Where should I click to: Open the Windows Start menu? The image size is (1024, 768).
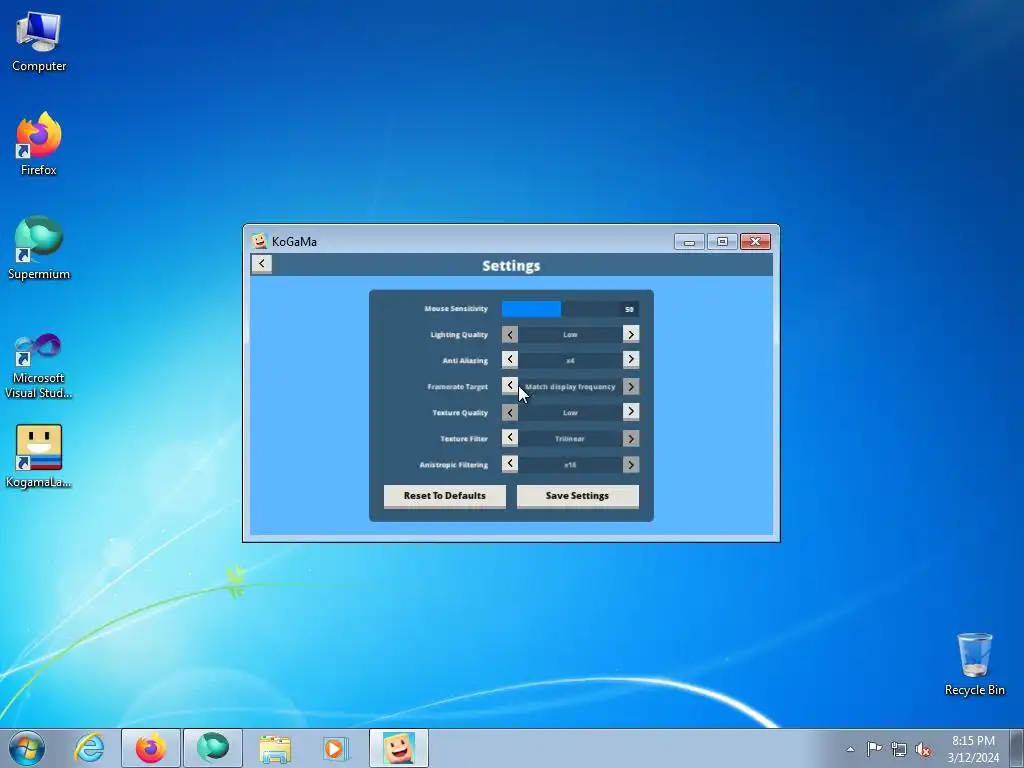[x=26, y=748]
